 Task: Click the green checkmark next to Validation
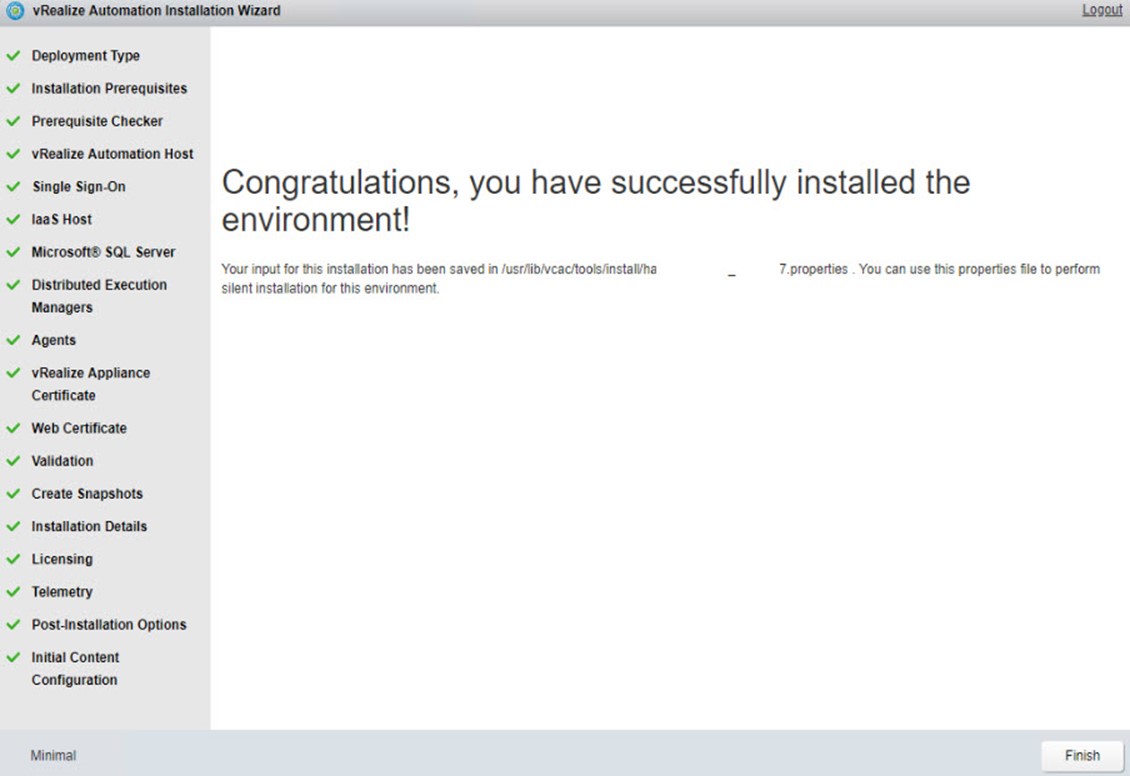(x=13, y=460)
